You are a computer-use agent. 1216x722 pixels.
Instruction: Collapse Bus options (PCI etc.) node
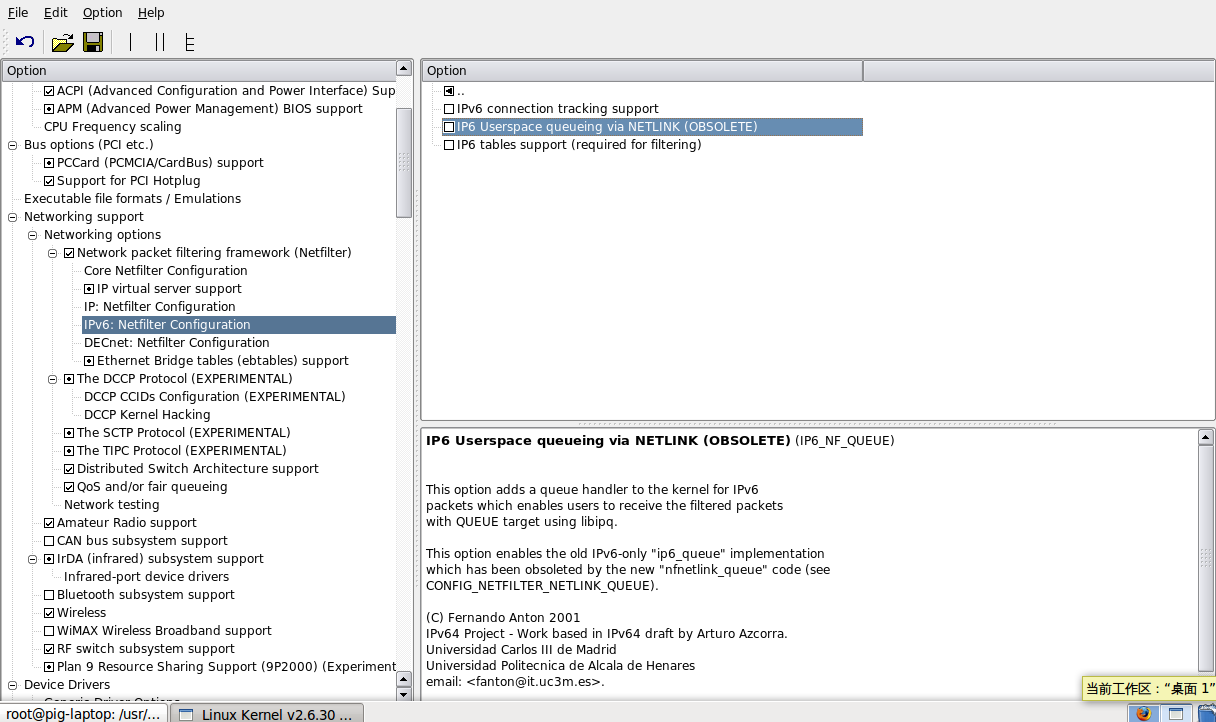(13, 145)
